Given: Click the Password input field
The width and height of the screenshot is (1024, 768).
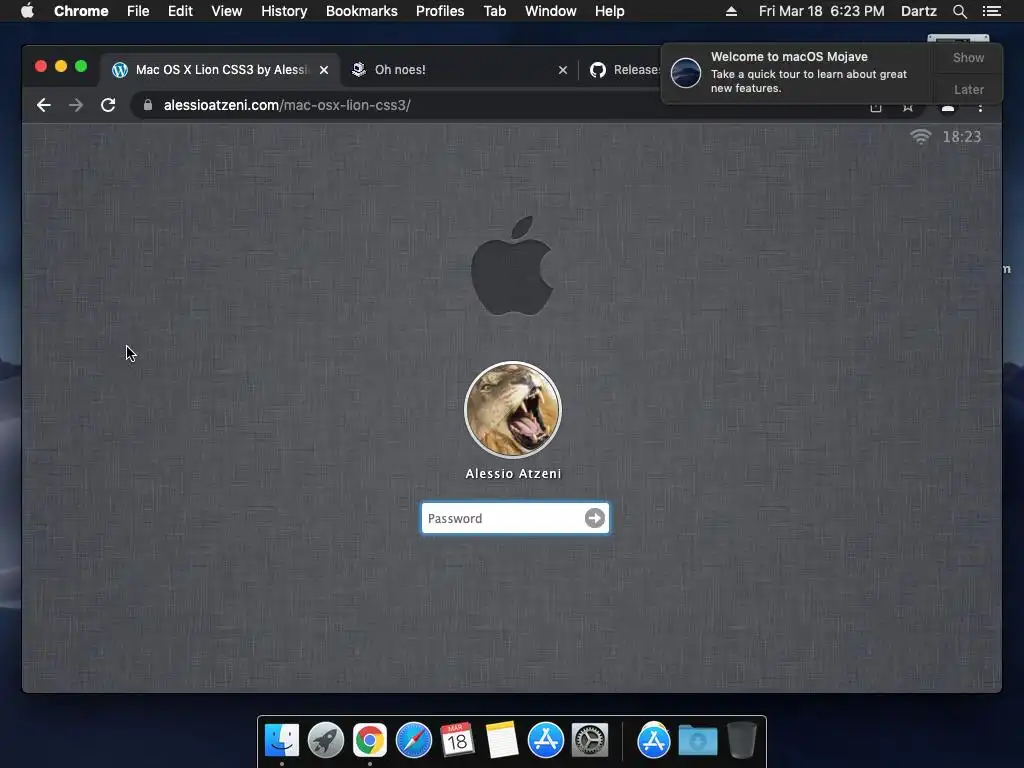Looking at the screenshot, I should tap(515, 518).
